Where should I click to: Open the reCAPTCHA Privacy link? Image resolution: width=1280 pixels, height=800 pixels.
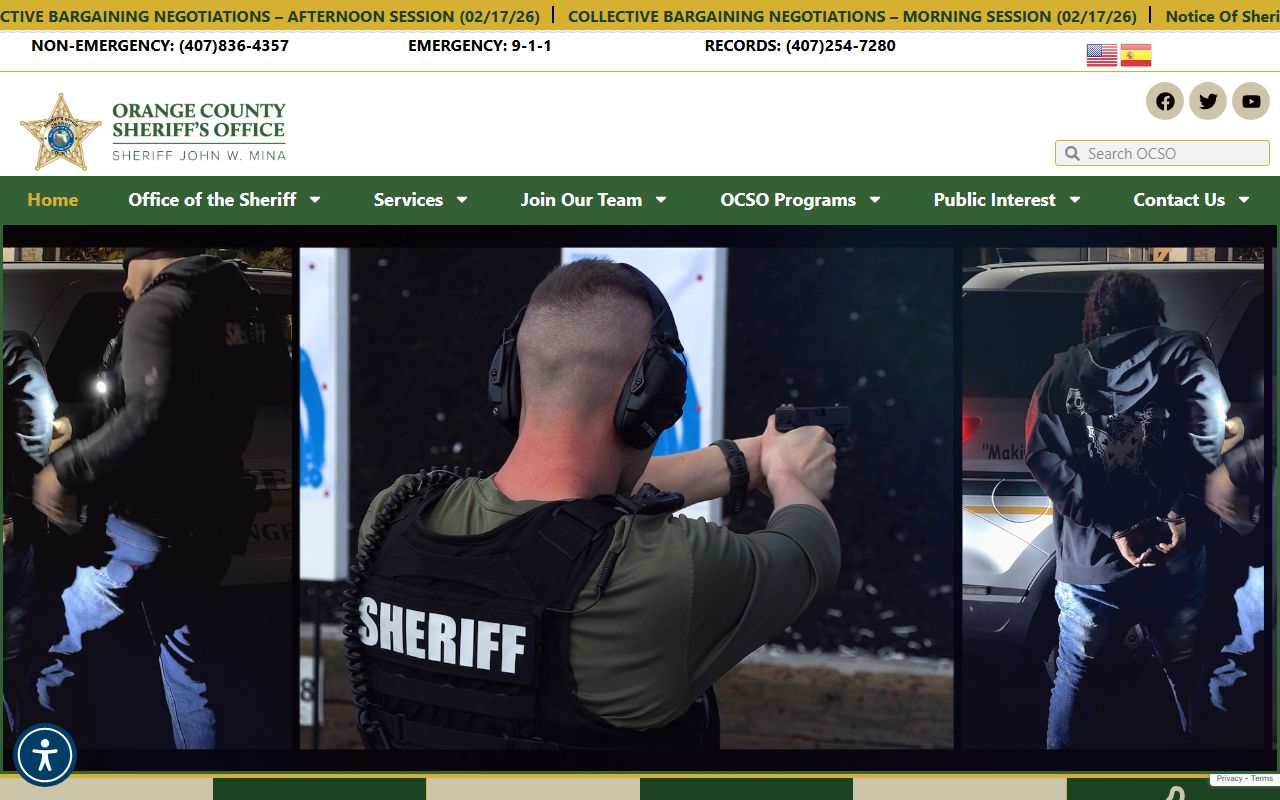pyautogui.click(x=1229, y=778)
